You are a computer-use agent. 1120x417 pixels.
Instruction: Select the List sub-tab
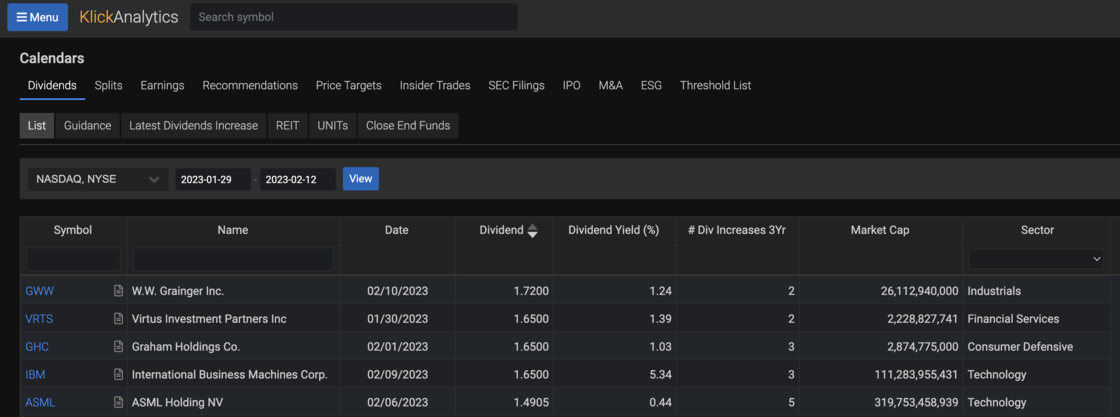click(x=36, y=126)
